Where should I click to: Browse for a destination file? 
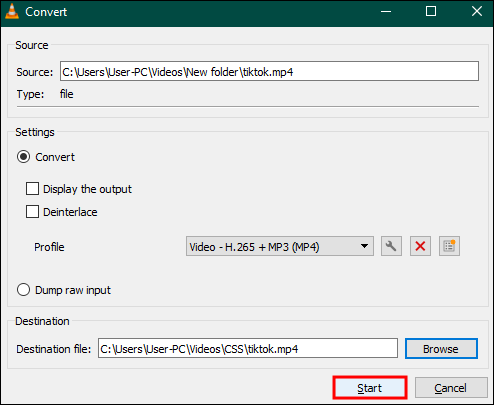[x=441, y=349]
